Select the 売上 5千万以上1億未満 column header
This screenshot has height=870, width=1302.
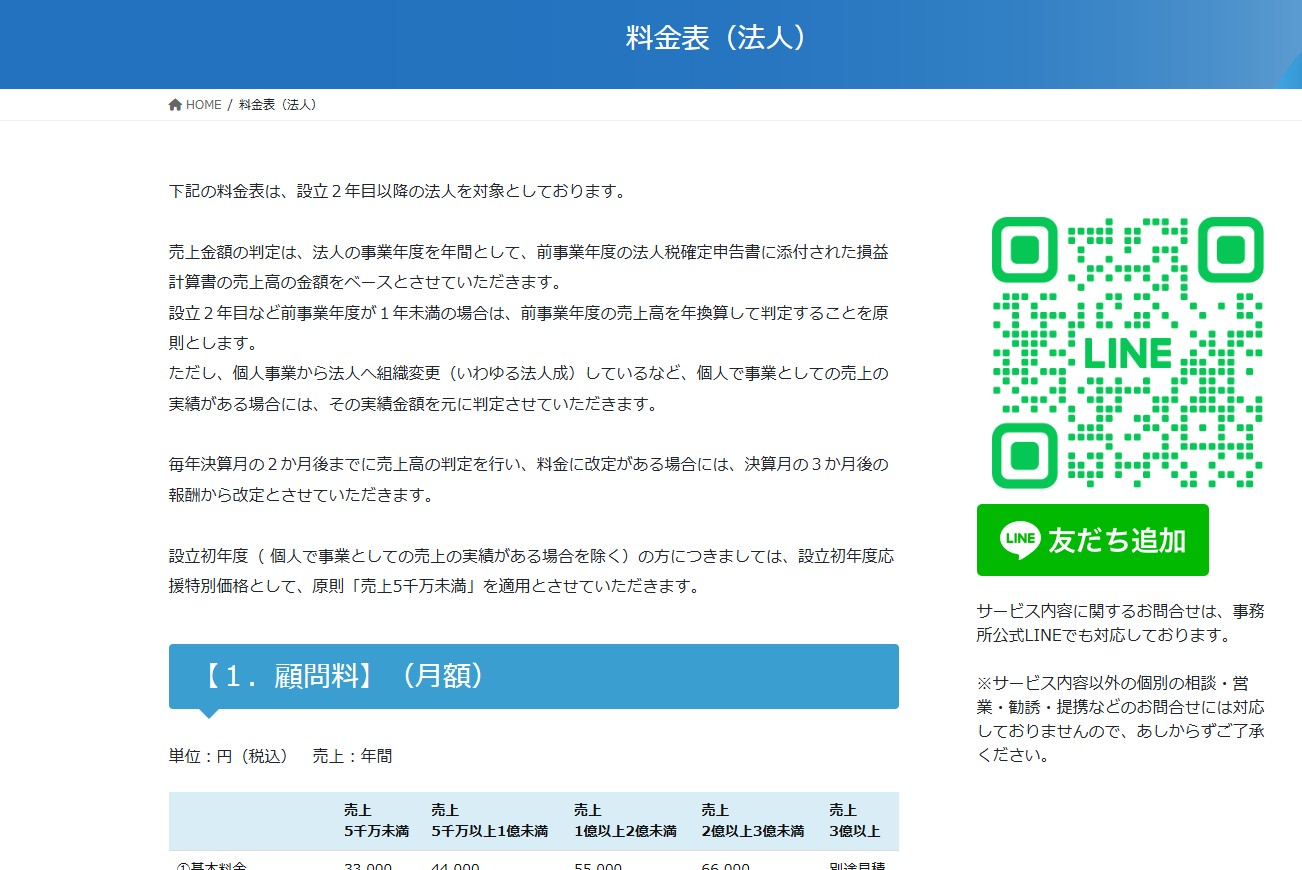point(489,820)
